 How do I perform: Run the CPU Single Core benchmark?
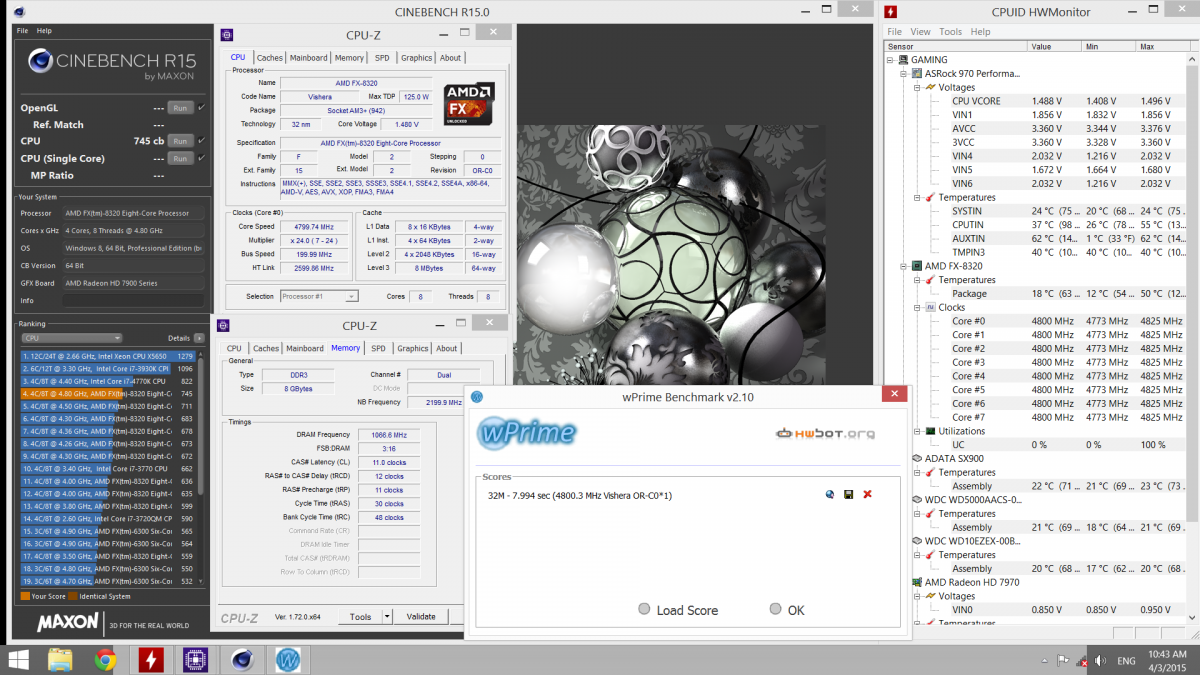(180, 158)
